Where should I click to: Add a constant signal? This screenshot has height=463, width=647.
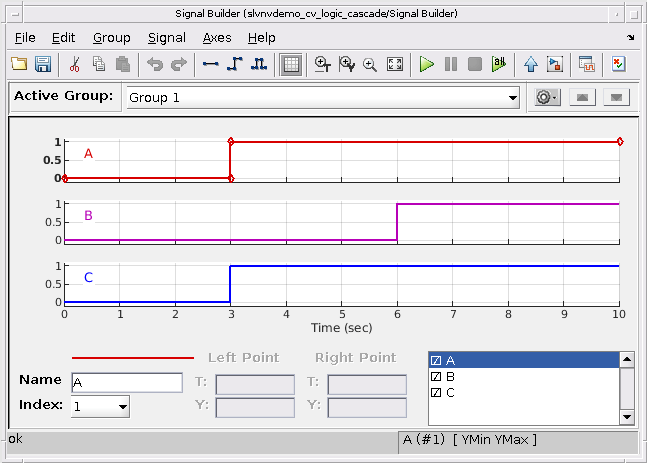tap(210, 64)
